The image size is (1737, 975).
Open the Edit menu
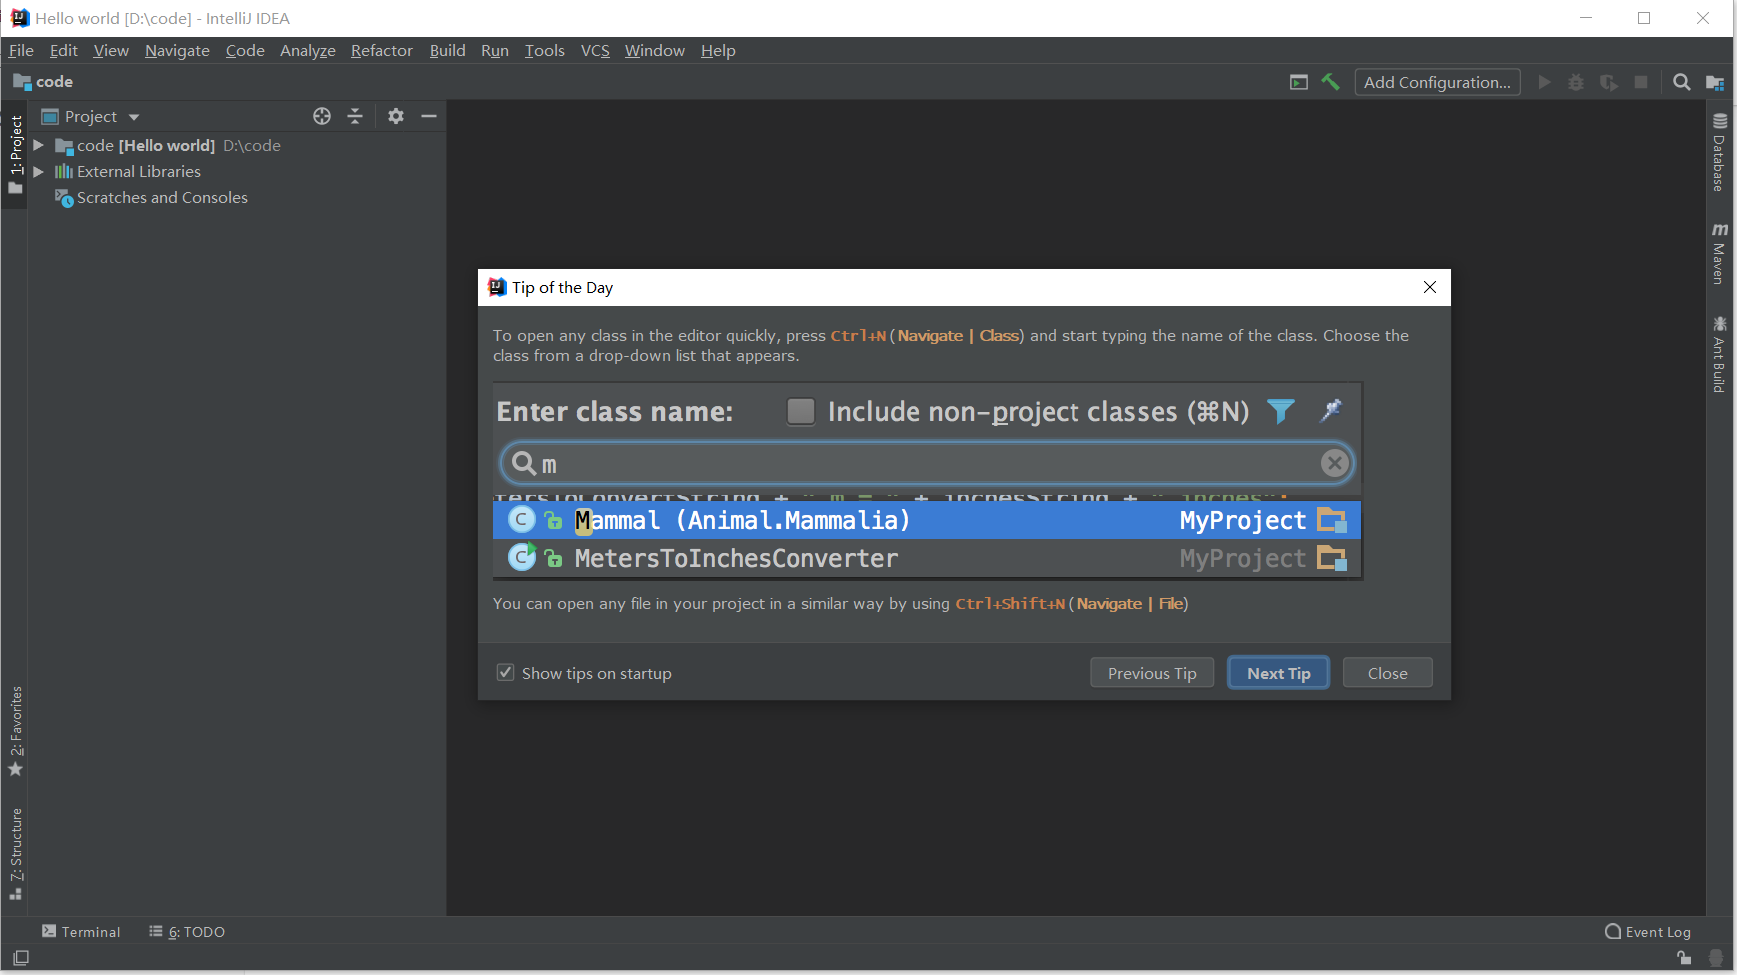pos(63,50)
